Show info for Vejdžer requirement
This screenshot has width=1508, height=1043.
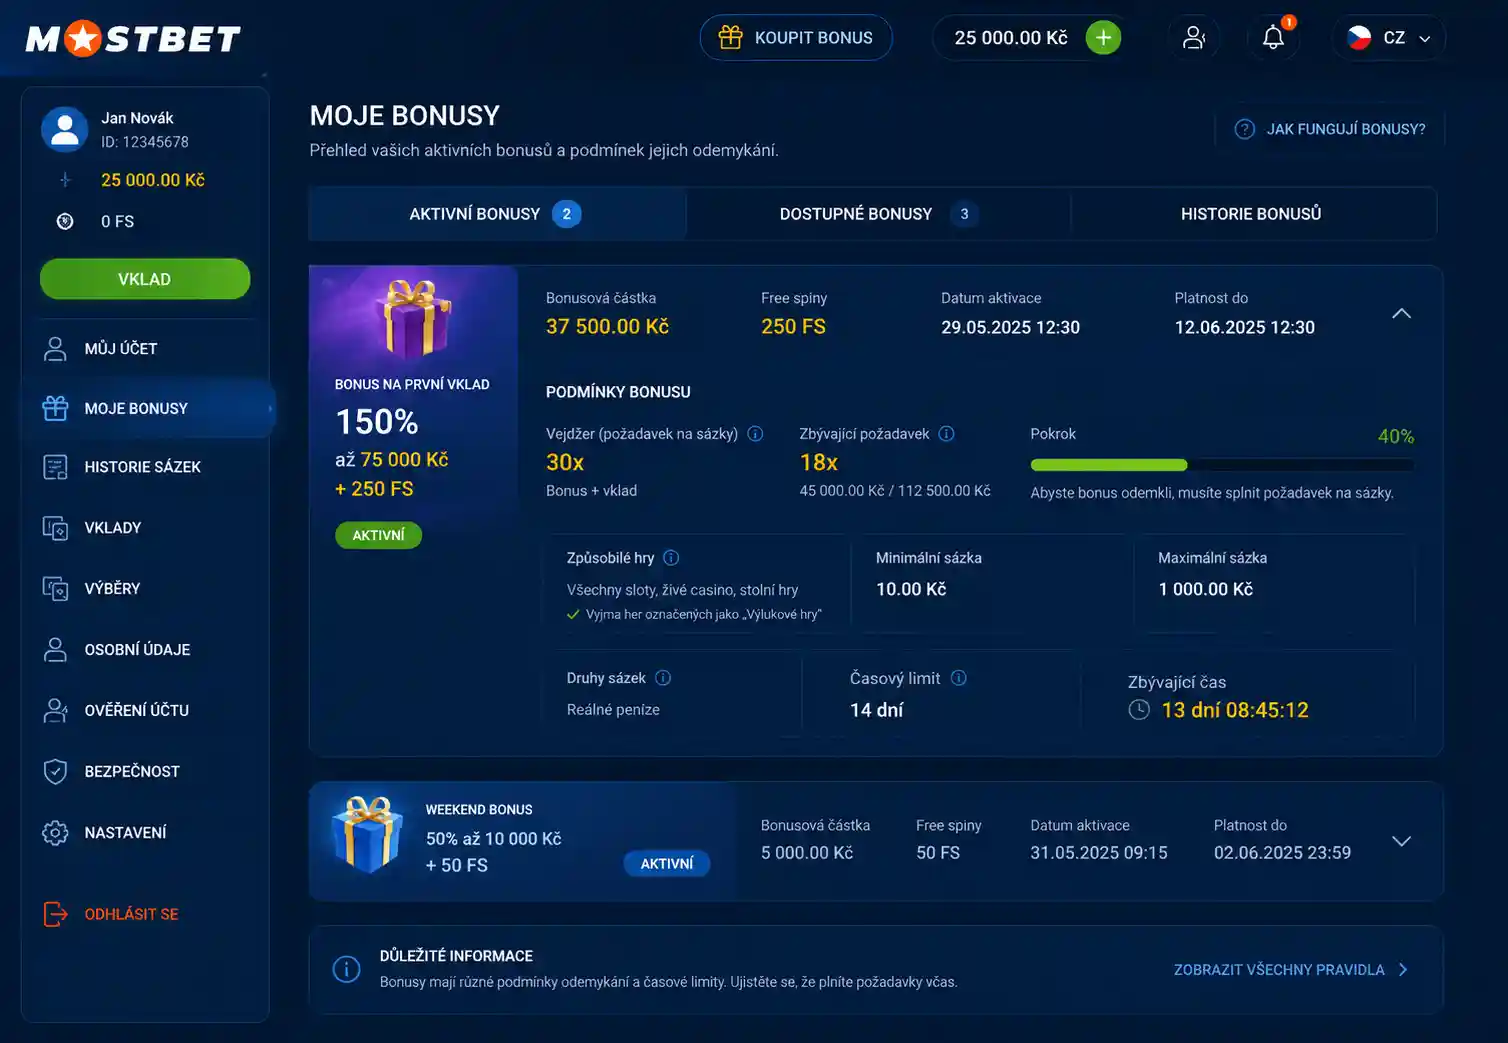(756, 434)
